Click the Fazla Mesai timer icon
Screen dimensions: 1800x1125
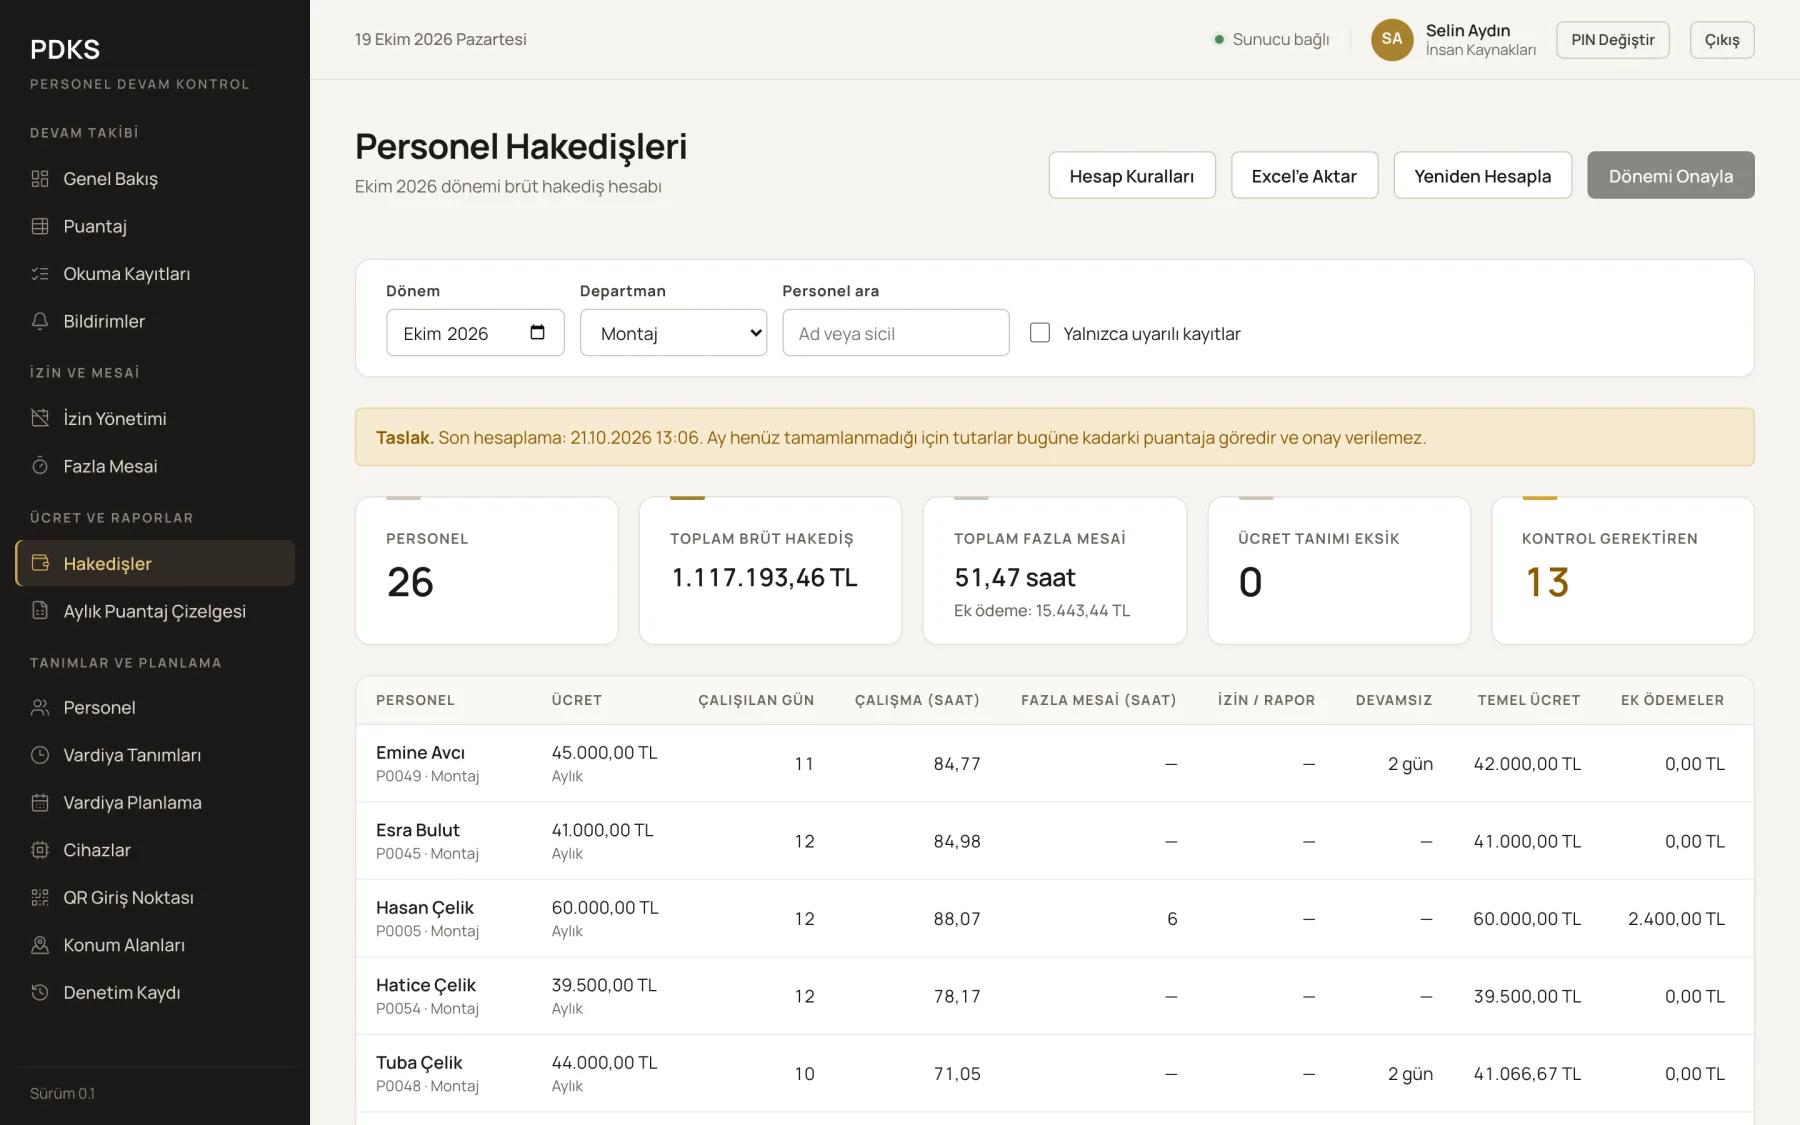(40, 466)
